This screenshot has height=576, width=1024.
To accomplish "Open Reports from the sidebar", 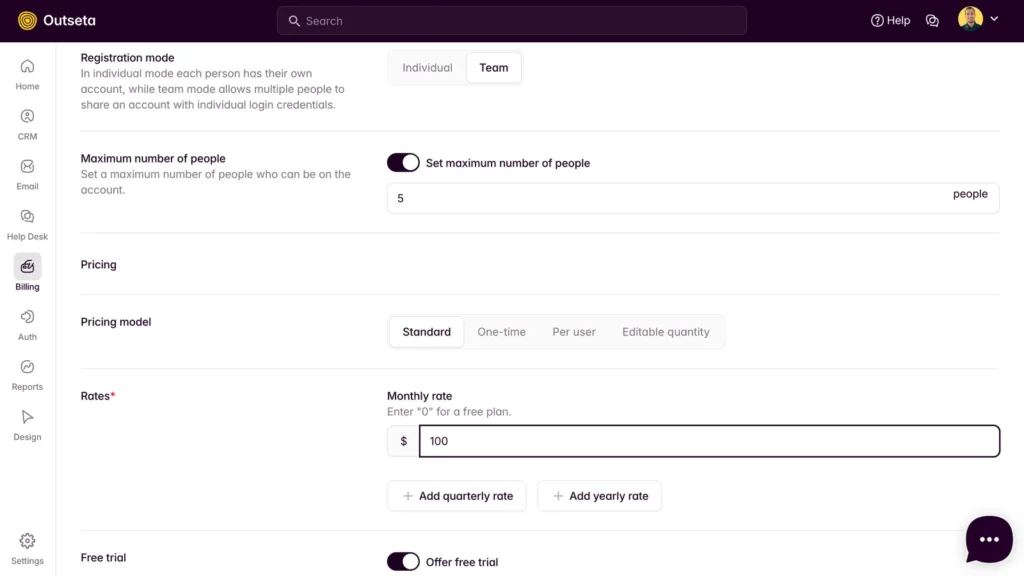I will click(27, 374).
